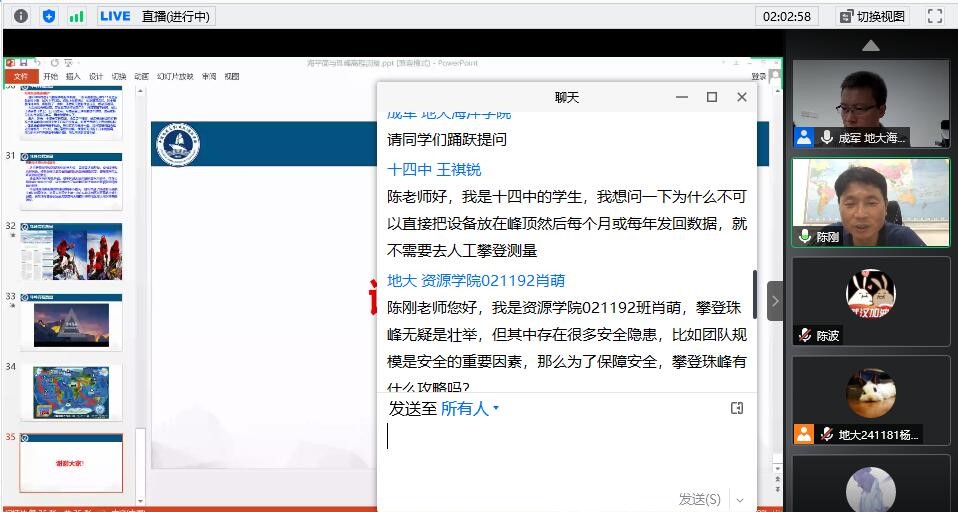Open the 发送至 所有人 recipient dropdown
The image size is (958, 512).
pyautogui.click(x=469, y=408)
